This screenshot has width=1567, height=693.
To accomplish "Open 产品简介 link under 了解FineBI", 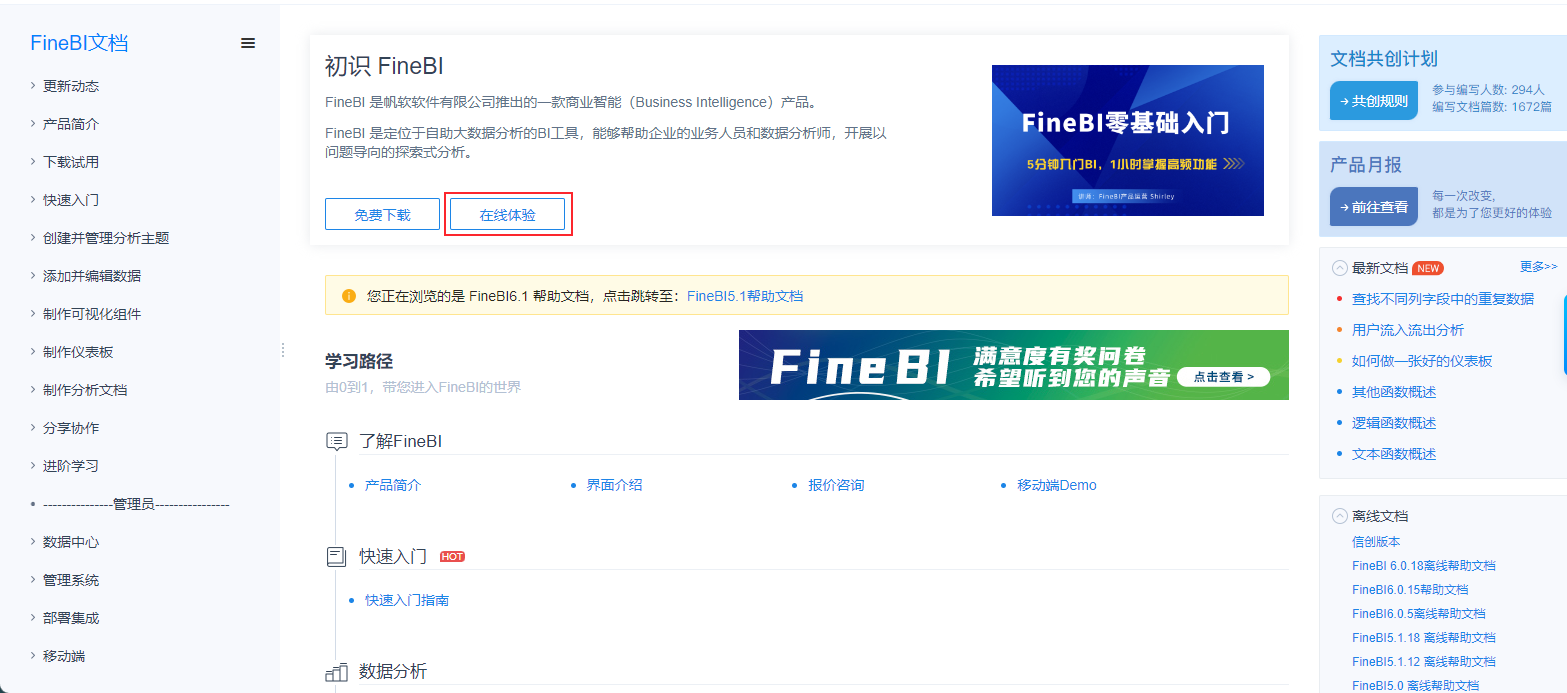I will (x=393, y=485).
